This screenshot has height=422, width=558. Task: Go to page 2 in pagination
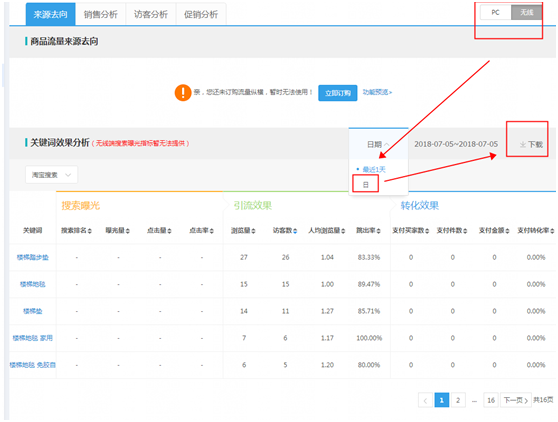pyautogui.click(x=458, y=401)
